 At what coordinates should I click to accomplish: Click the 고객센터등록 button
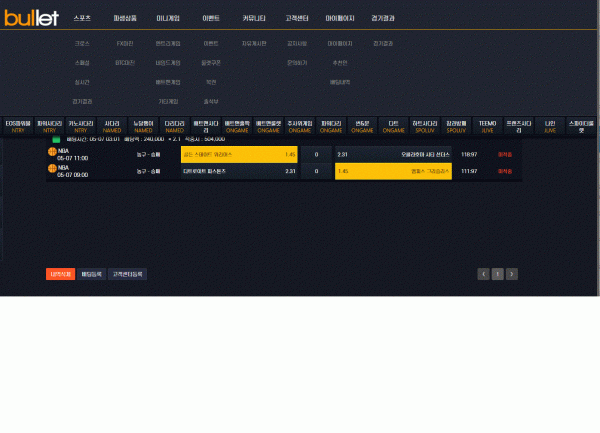click(127, 274)
